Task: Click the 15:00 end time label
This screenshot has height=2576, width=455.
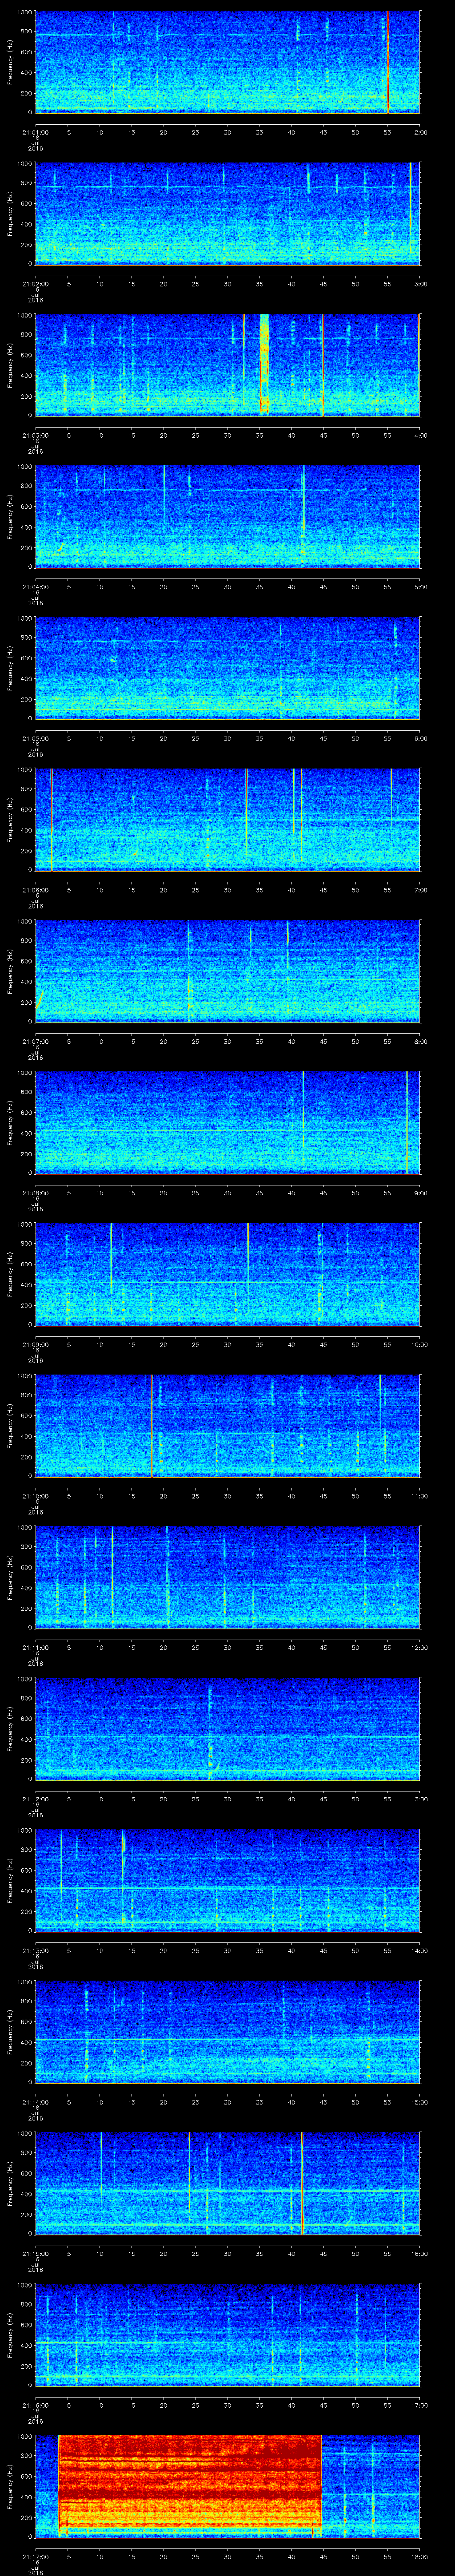Action: (x=419, y=2102)
